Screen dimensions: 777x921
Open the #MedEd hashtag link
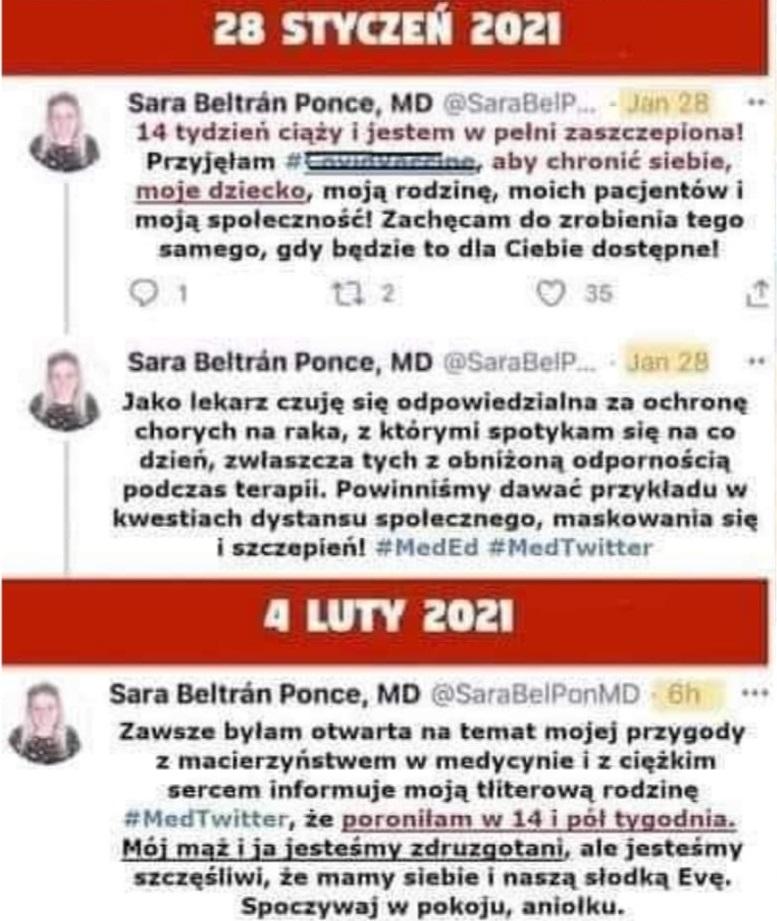427,547
